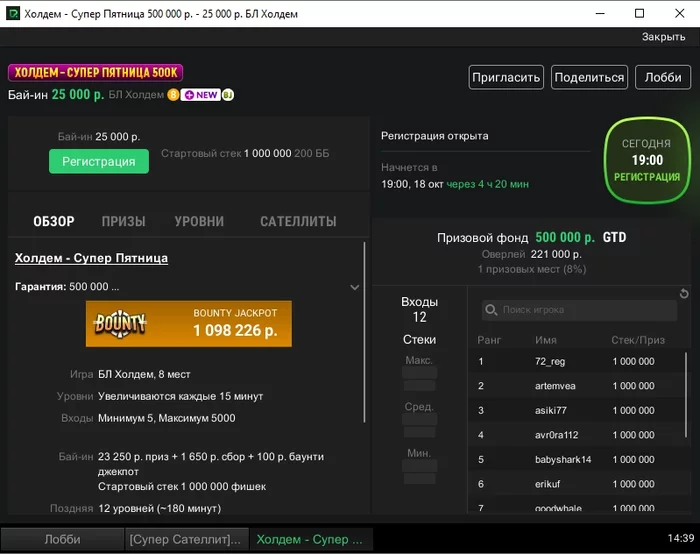Click the Ранг column header

489,340
